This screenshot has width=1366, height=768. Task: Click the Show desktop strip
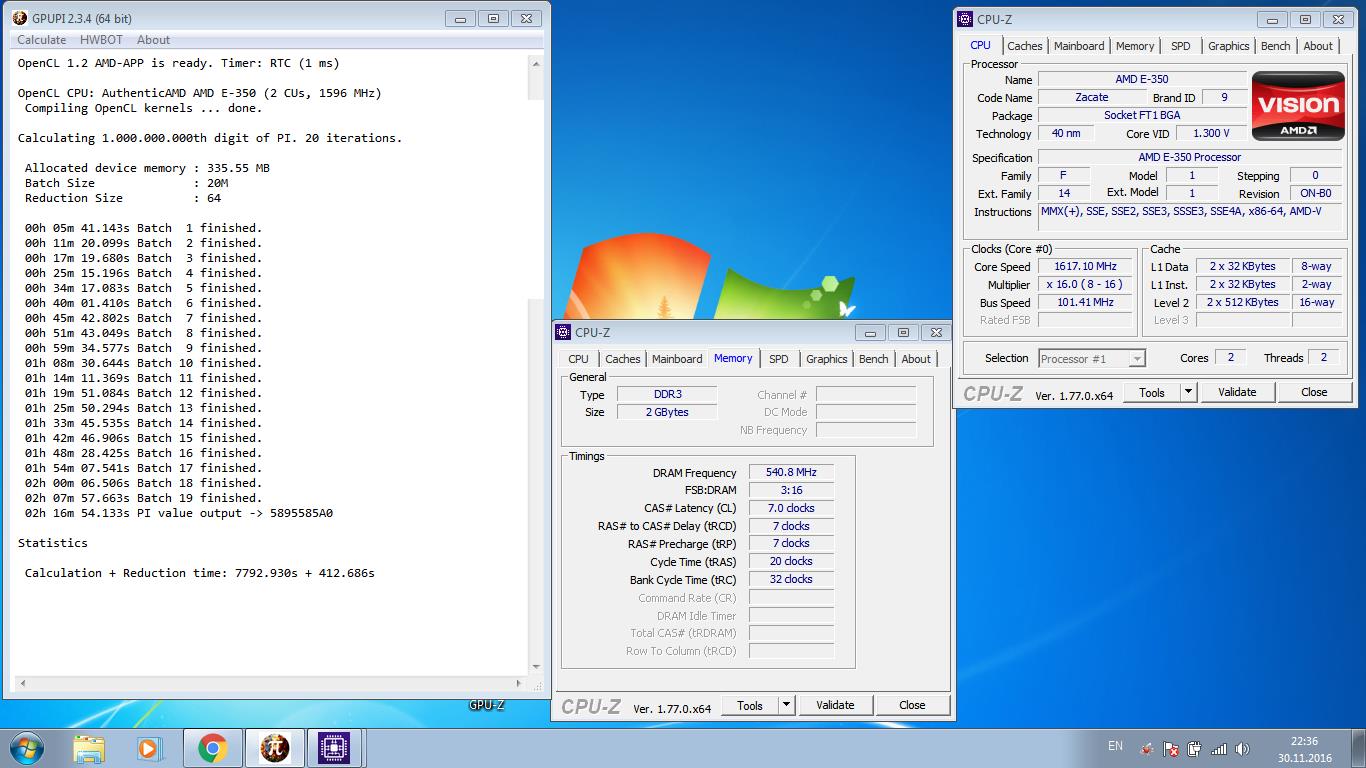click(x=1359, y=748)
